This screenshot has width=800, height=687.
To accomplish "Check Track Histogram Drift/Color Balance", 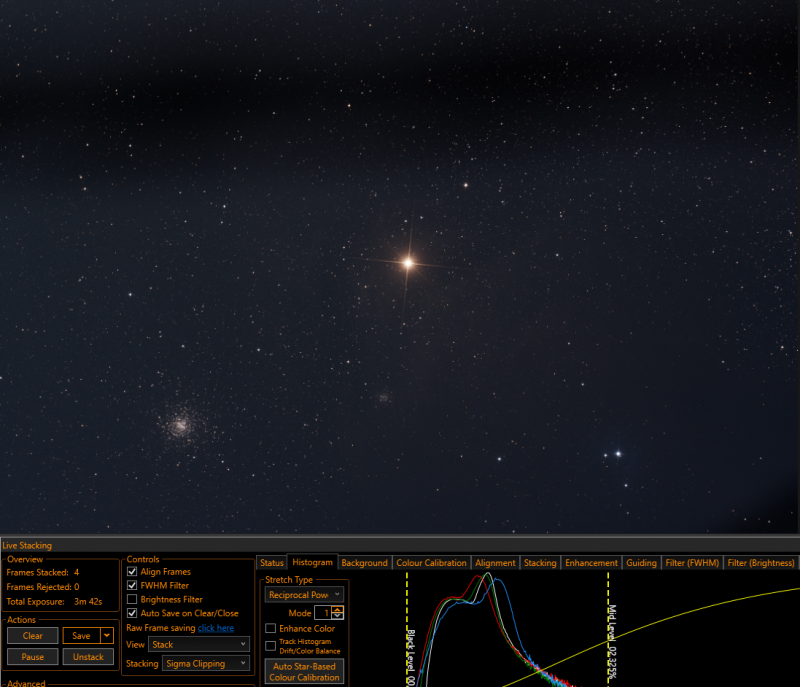I will pyautogui.click(x=271, y=646).
